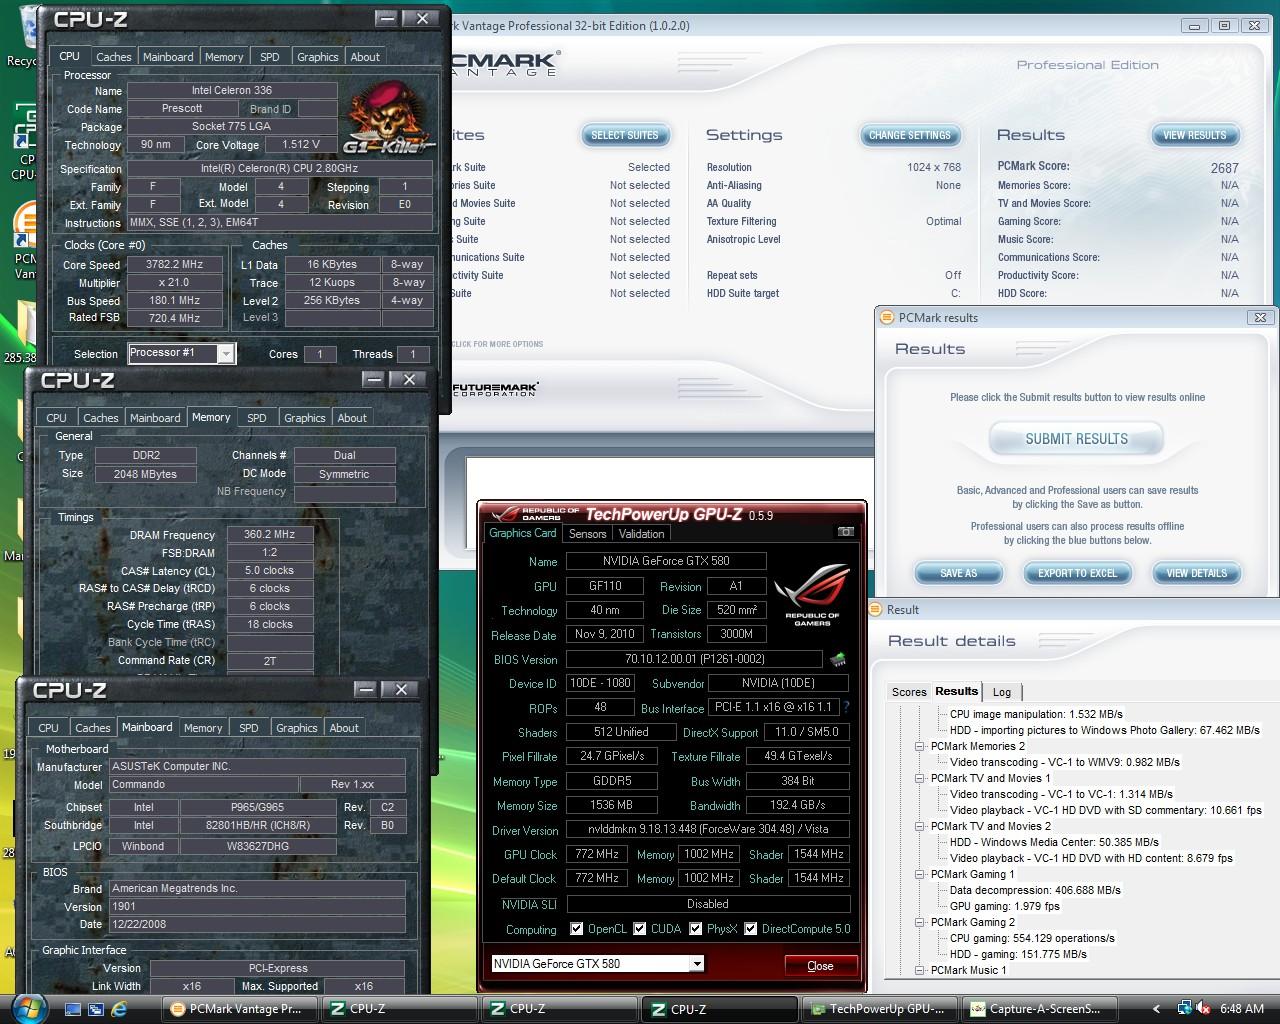
Task: Select CPU gaming: 554.129 operations/s row
Action: (x=1032, y=938)
